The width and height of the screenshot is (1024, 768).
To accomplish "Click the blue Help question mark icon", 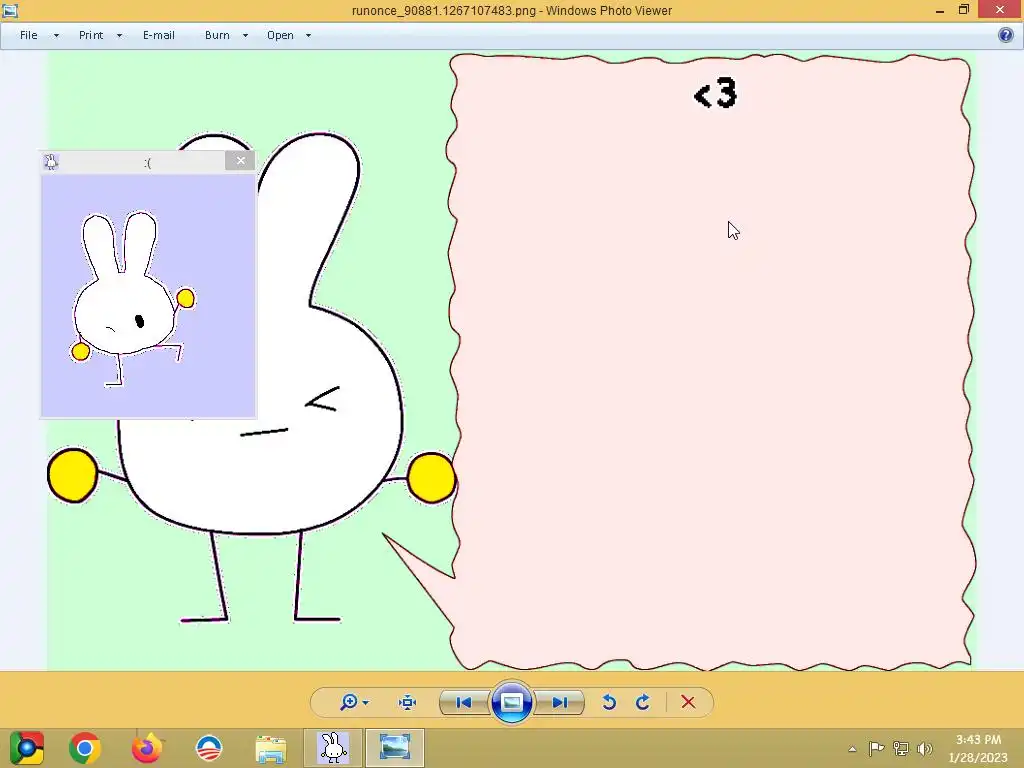I will coord(1006,35).
